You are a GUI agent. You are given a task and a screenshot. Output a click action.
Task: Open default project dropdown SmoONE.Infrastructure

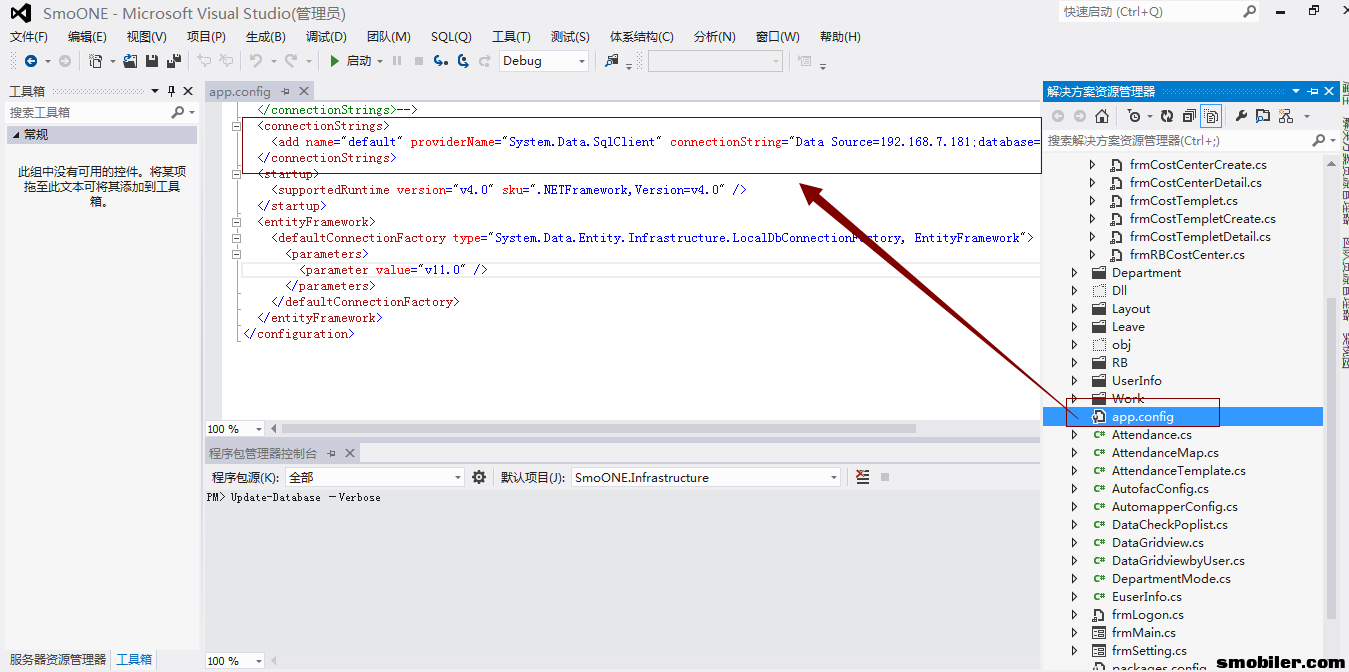tap(705, 477)
